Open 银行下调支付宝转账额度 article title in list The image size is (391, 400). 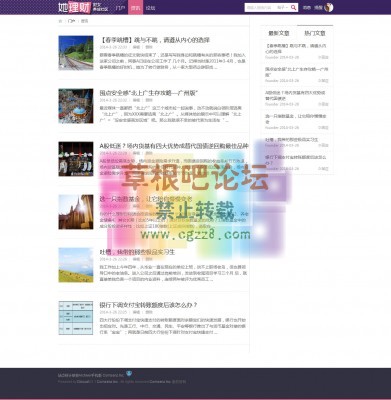pyautogui.click(x=149, y=305)
